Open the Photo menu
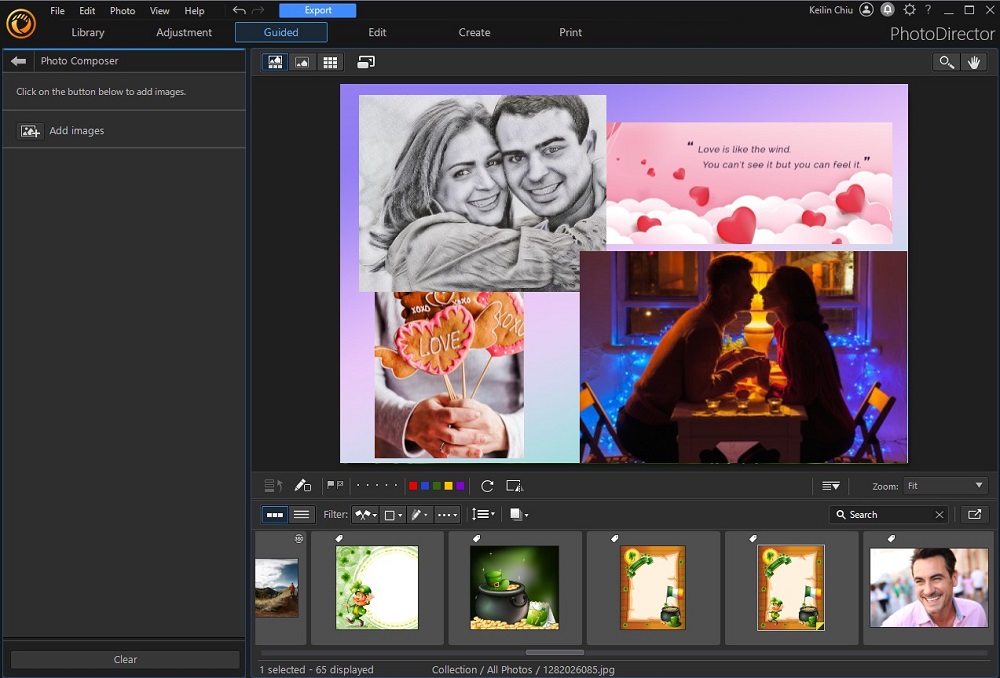Viewport: 1000px width, 678px height. pyautogui.click(x=122, y=11)
